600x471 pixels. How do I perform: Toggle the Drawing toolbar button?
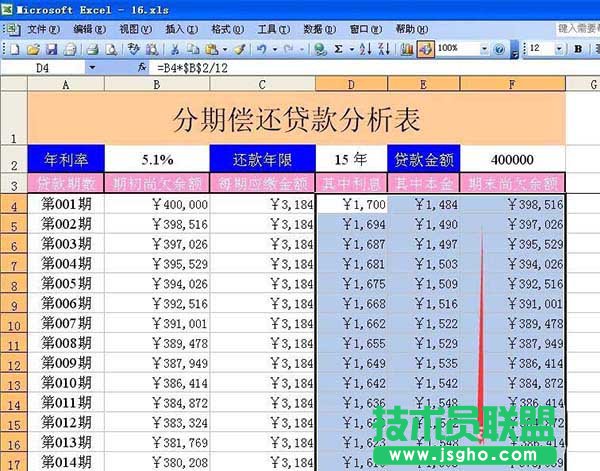click(x=426, y=49)
